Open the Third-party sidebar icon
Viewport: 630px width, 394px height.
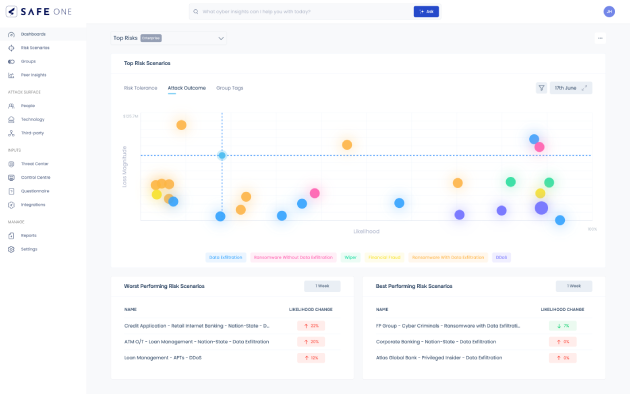(x=11, y=133)
